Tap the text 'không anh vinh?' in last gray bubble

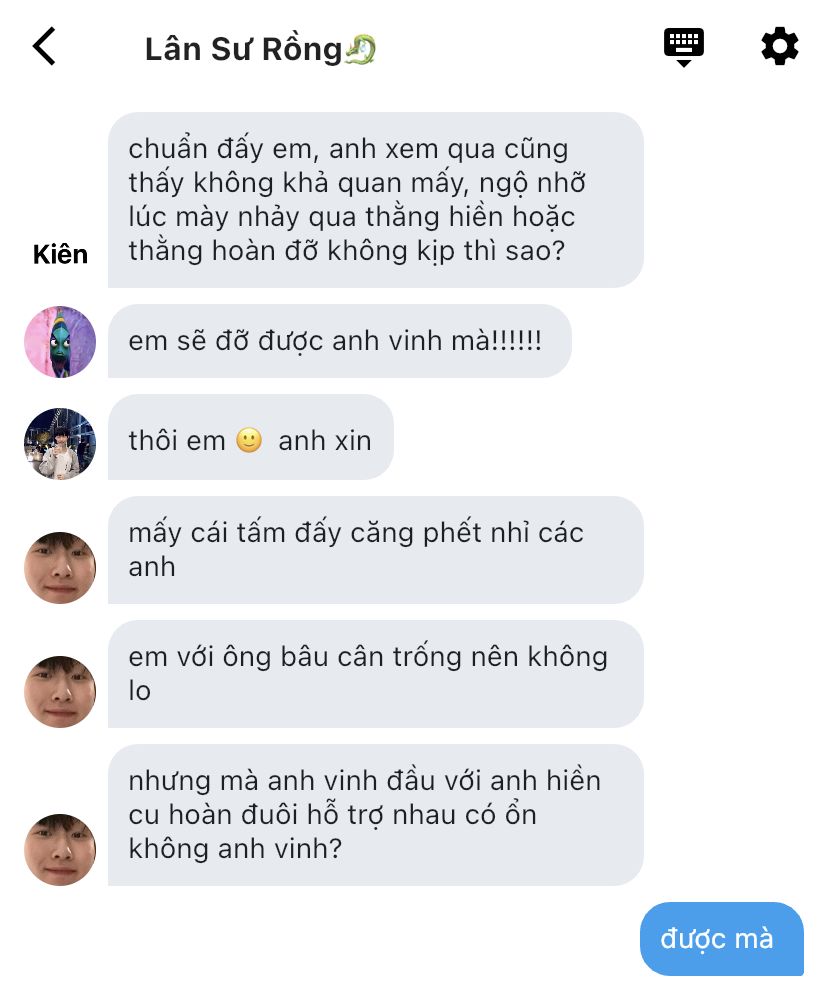pyautogui.click(x=235, y=849)
